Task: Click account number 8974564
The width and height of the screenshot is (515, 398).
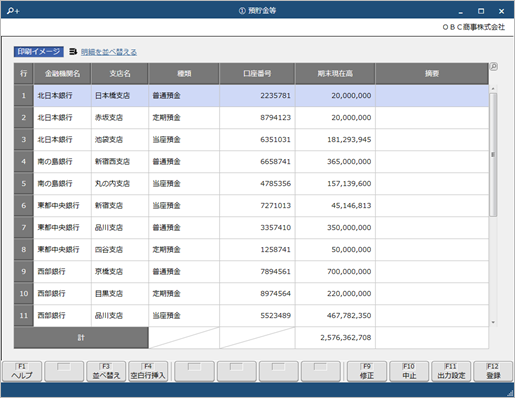Action: pos(275,294)
